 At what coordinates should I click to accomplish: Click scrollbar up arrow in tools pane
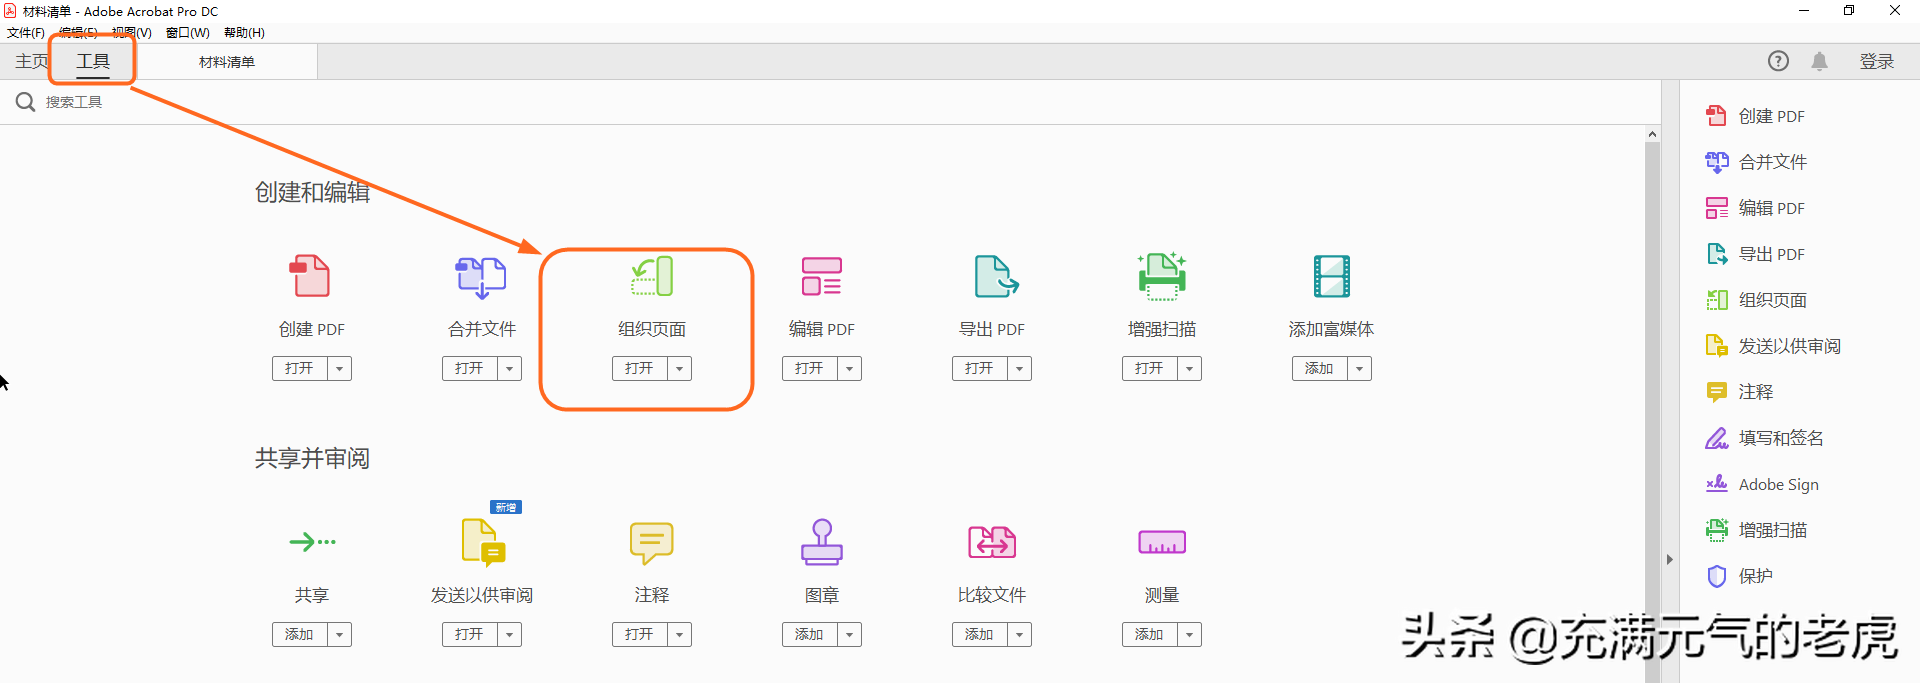1652,134
